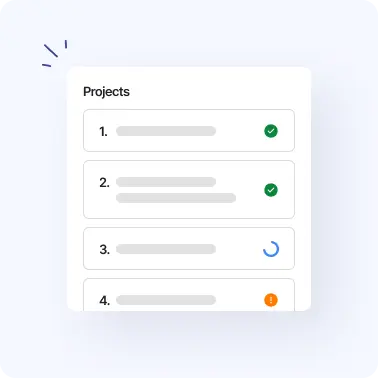
Task: Open project 4 list card
Action: tap(189, 295)
